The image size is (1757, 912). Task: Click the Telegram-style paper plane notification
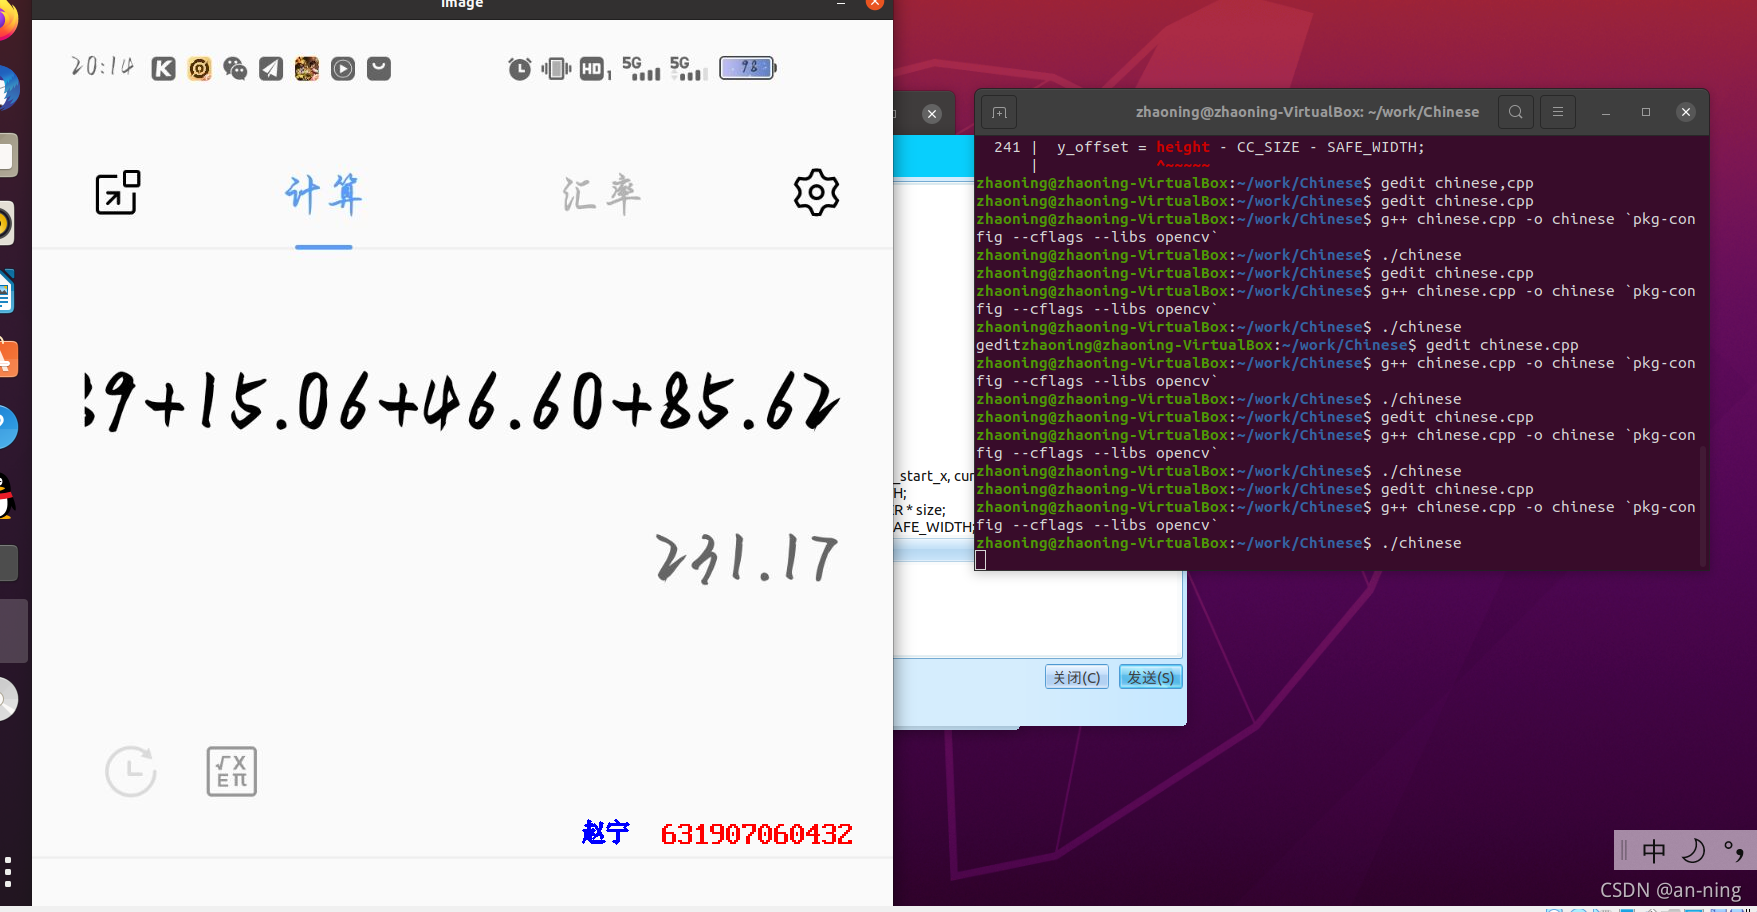(x=271, y=68)
